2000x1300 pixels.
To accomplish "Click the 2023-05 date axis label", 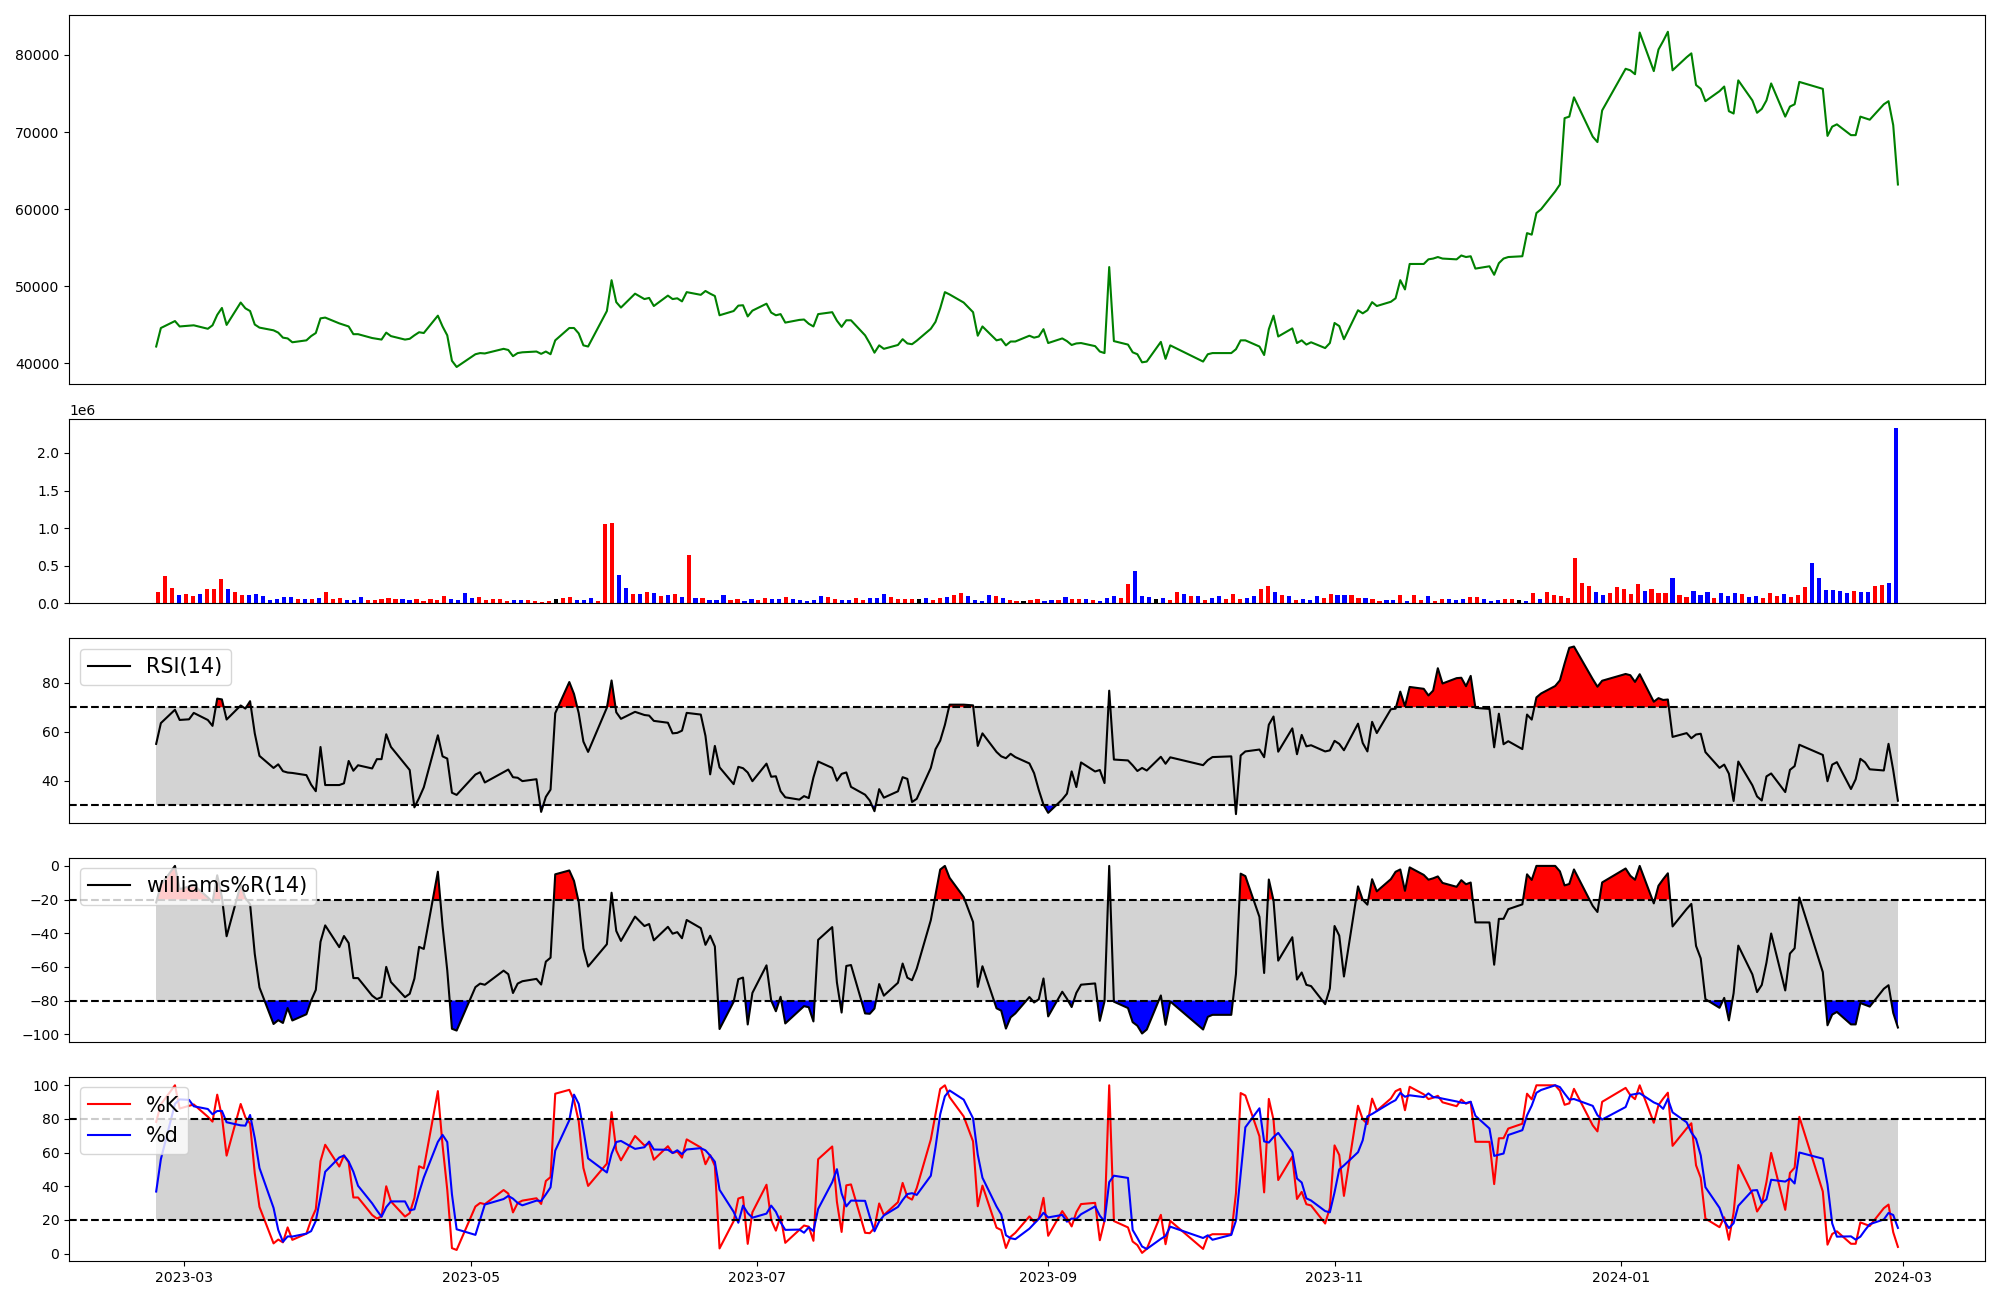I will [470, 1277].
